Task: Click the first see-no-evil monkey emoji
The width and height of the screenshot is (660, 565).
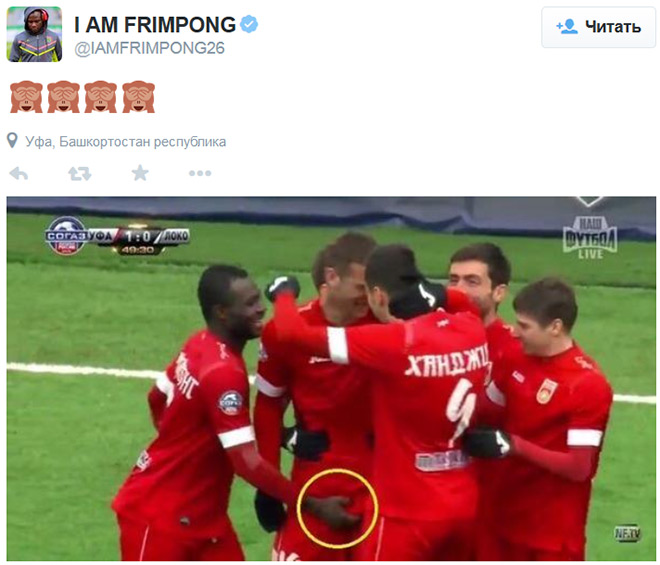Action: [x=26, y=97]
